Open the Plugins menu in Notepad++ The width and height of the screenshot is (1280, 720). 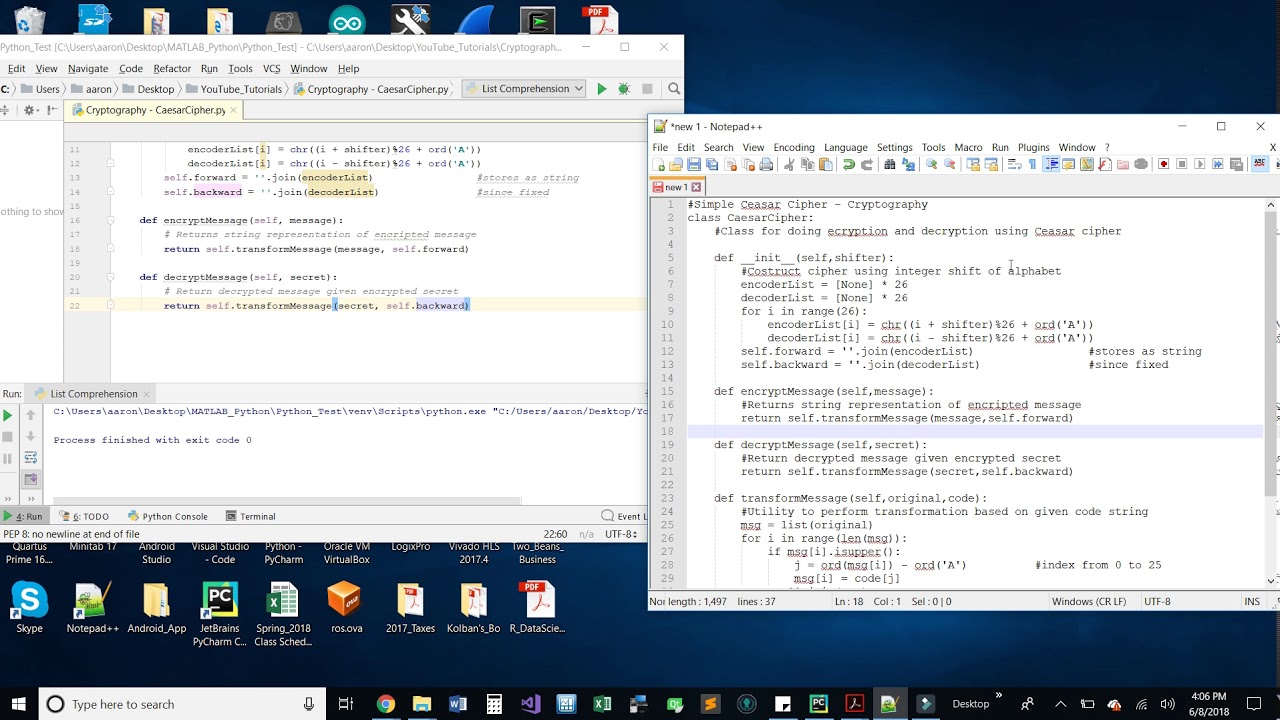click(x=1033, y=147)
